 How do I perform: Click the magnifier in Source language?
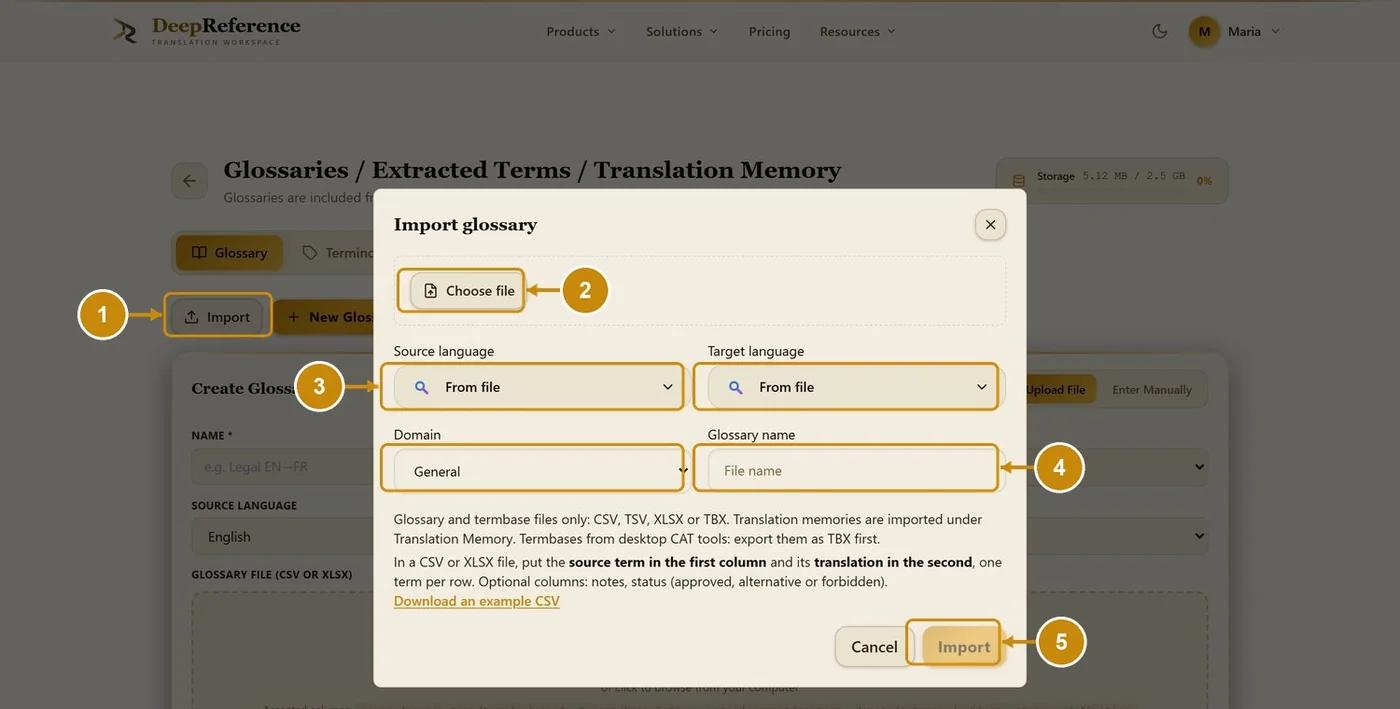point(422,387)
